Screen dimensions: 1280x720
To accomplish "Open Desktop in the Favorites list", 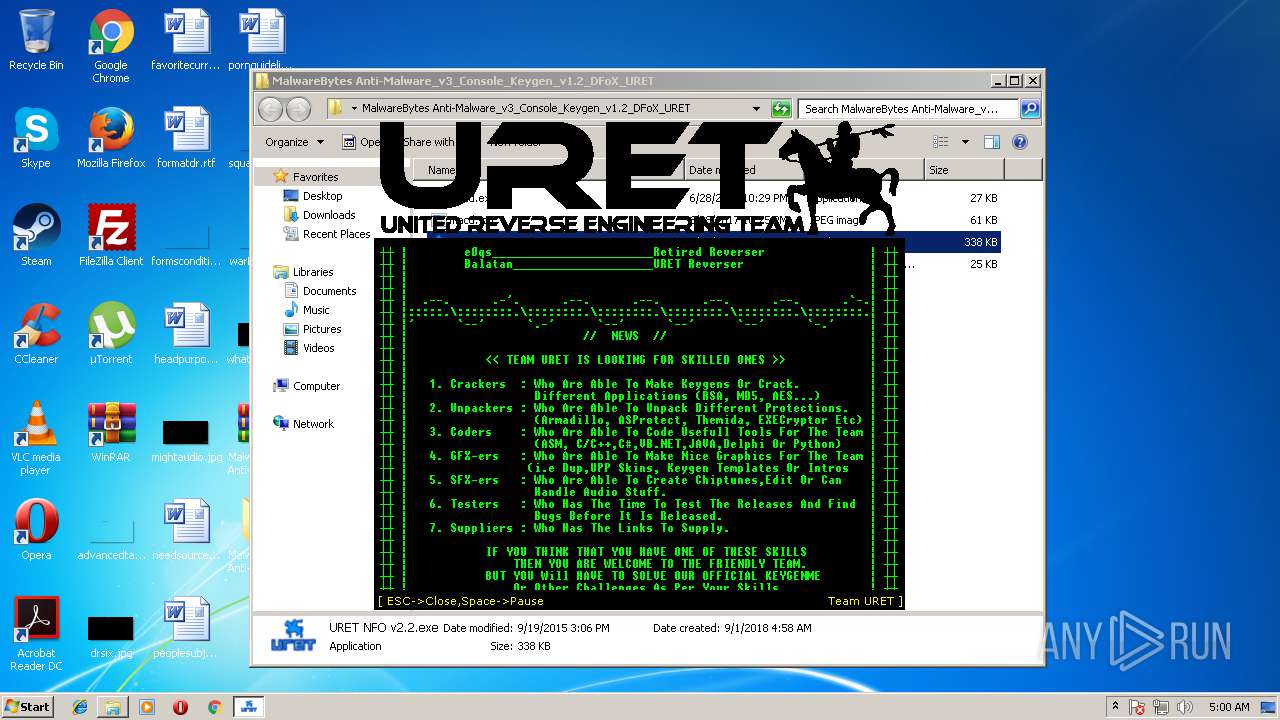I will 322,196.
